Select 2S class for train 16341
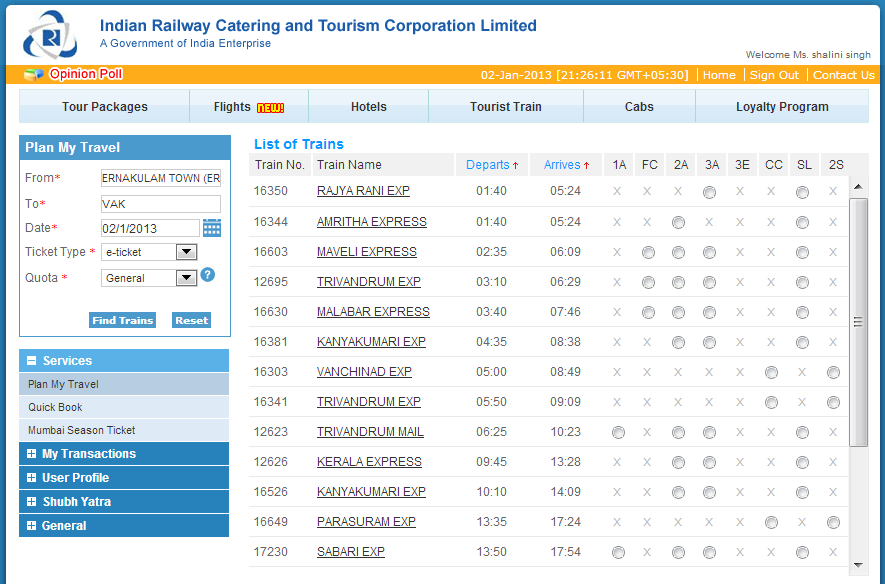Viewport: 885px width, 584px height. click(x=833, y=403)
